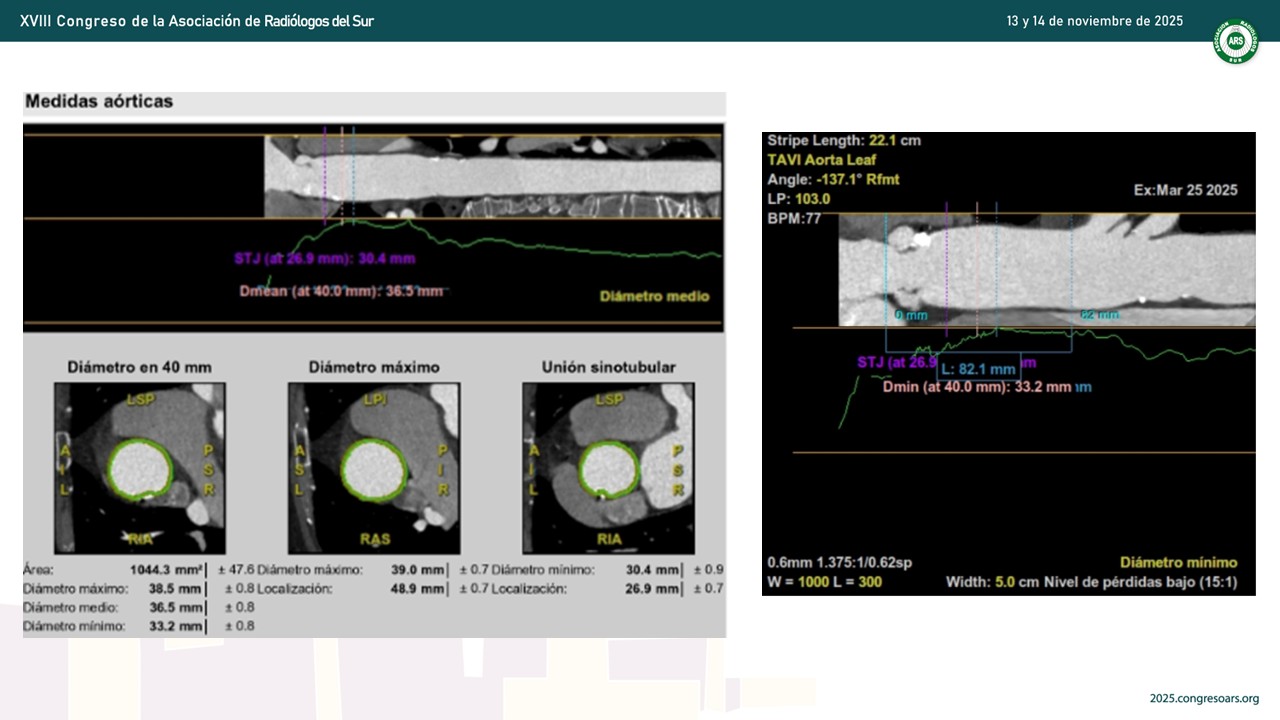Viewport: 1280px width, 720px height.
Task: Click the first-column Diámetro máximo value '38.5 mm'
Action: [x=177, y=588]
